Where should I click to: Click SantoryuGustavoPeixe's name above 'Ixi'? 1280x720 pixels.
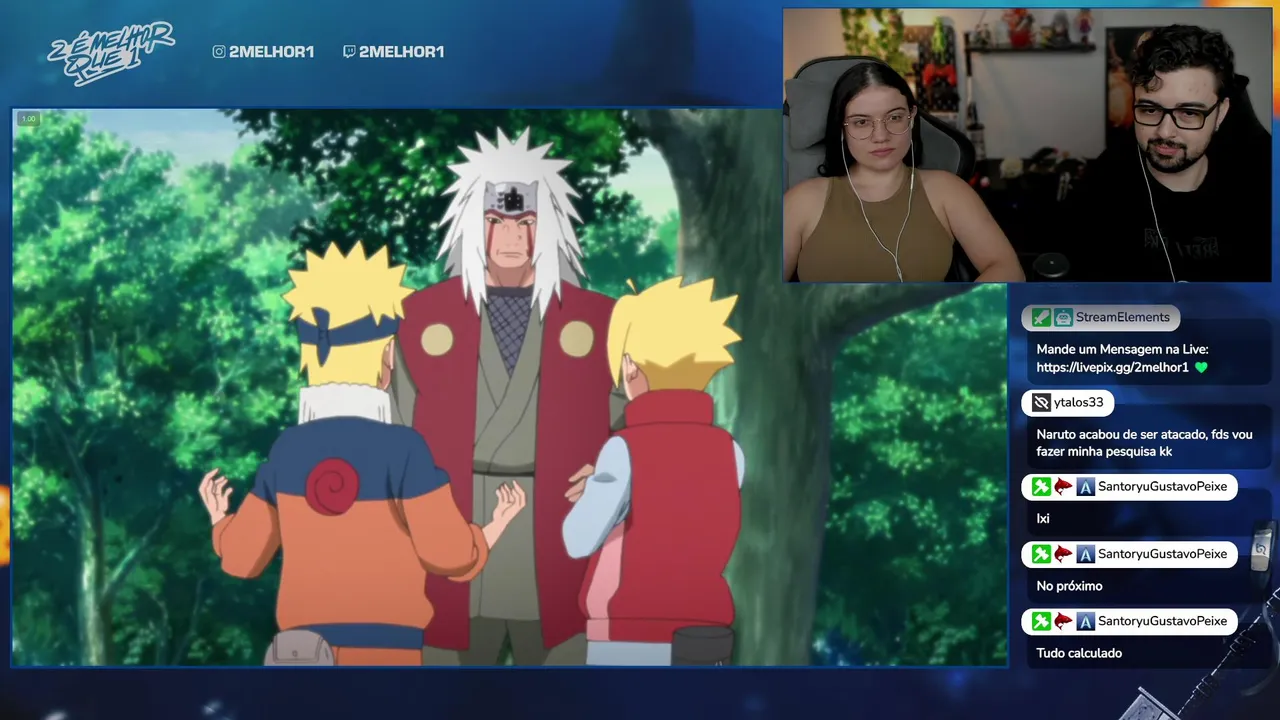1162,487
